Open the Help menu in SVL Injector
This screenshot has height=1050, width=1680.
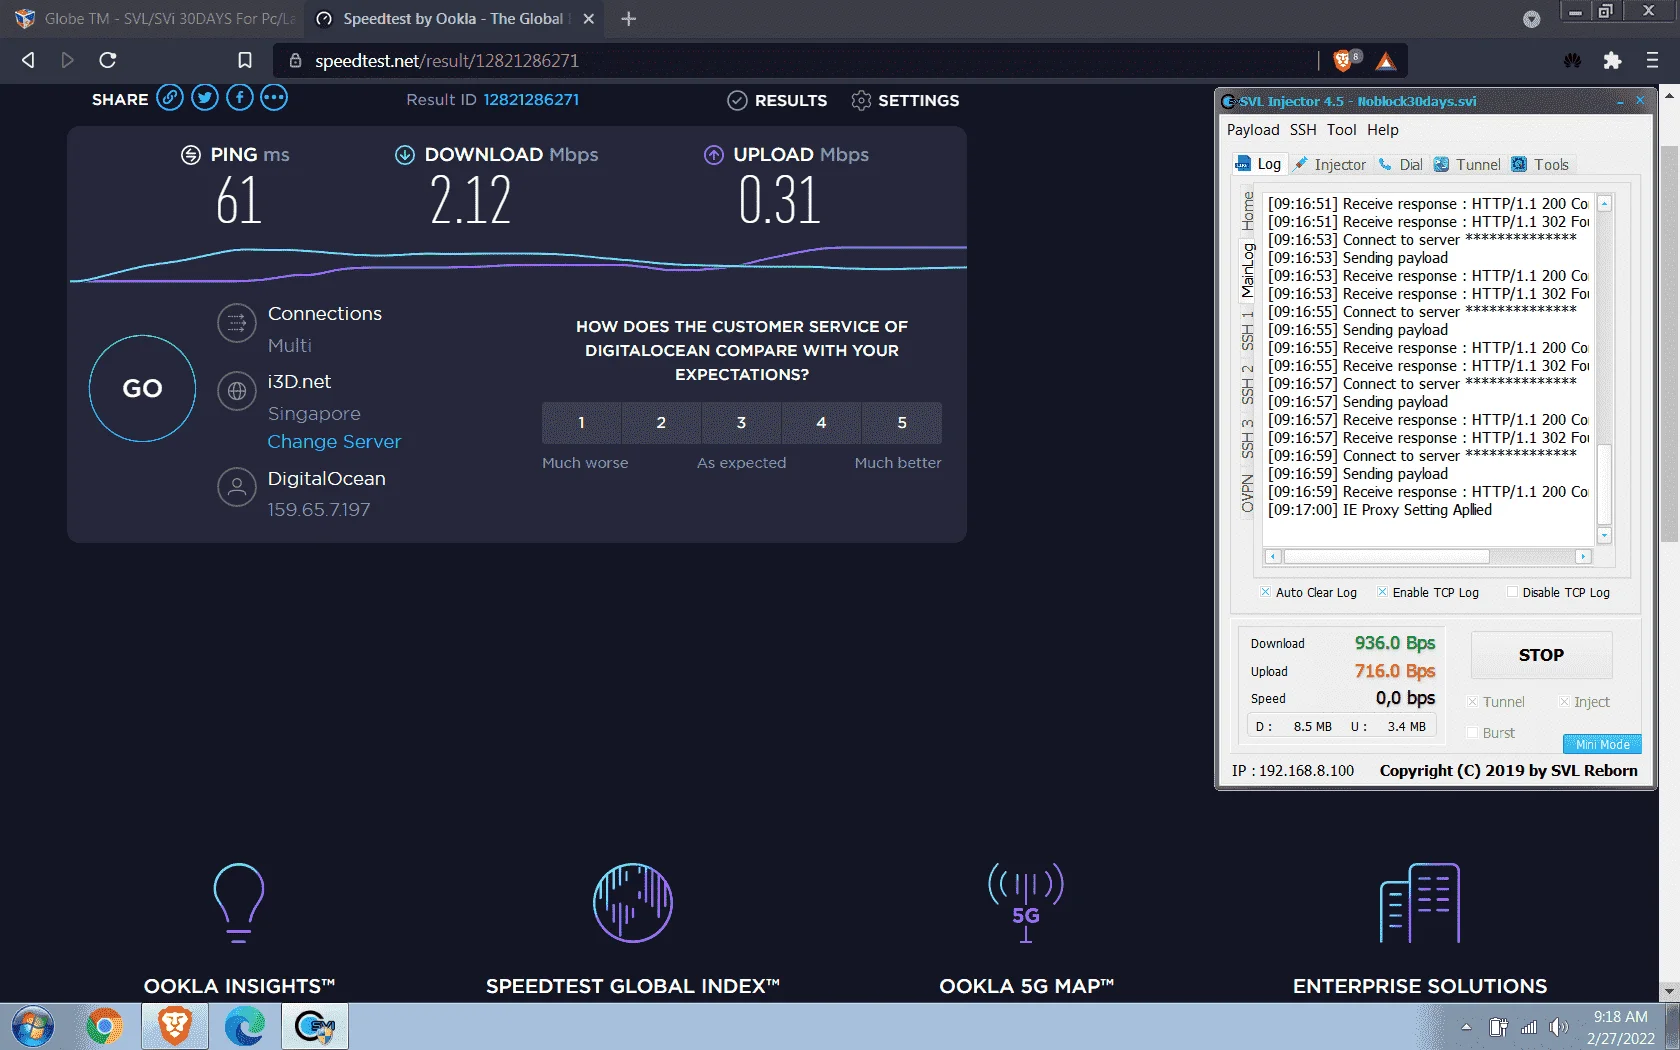coord(1383,130)
